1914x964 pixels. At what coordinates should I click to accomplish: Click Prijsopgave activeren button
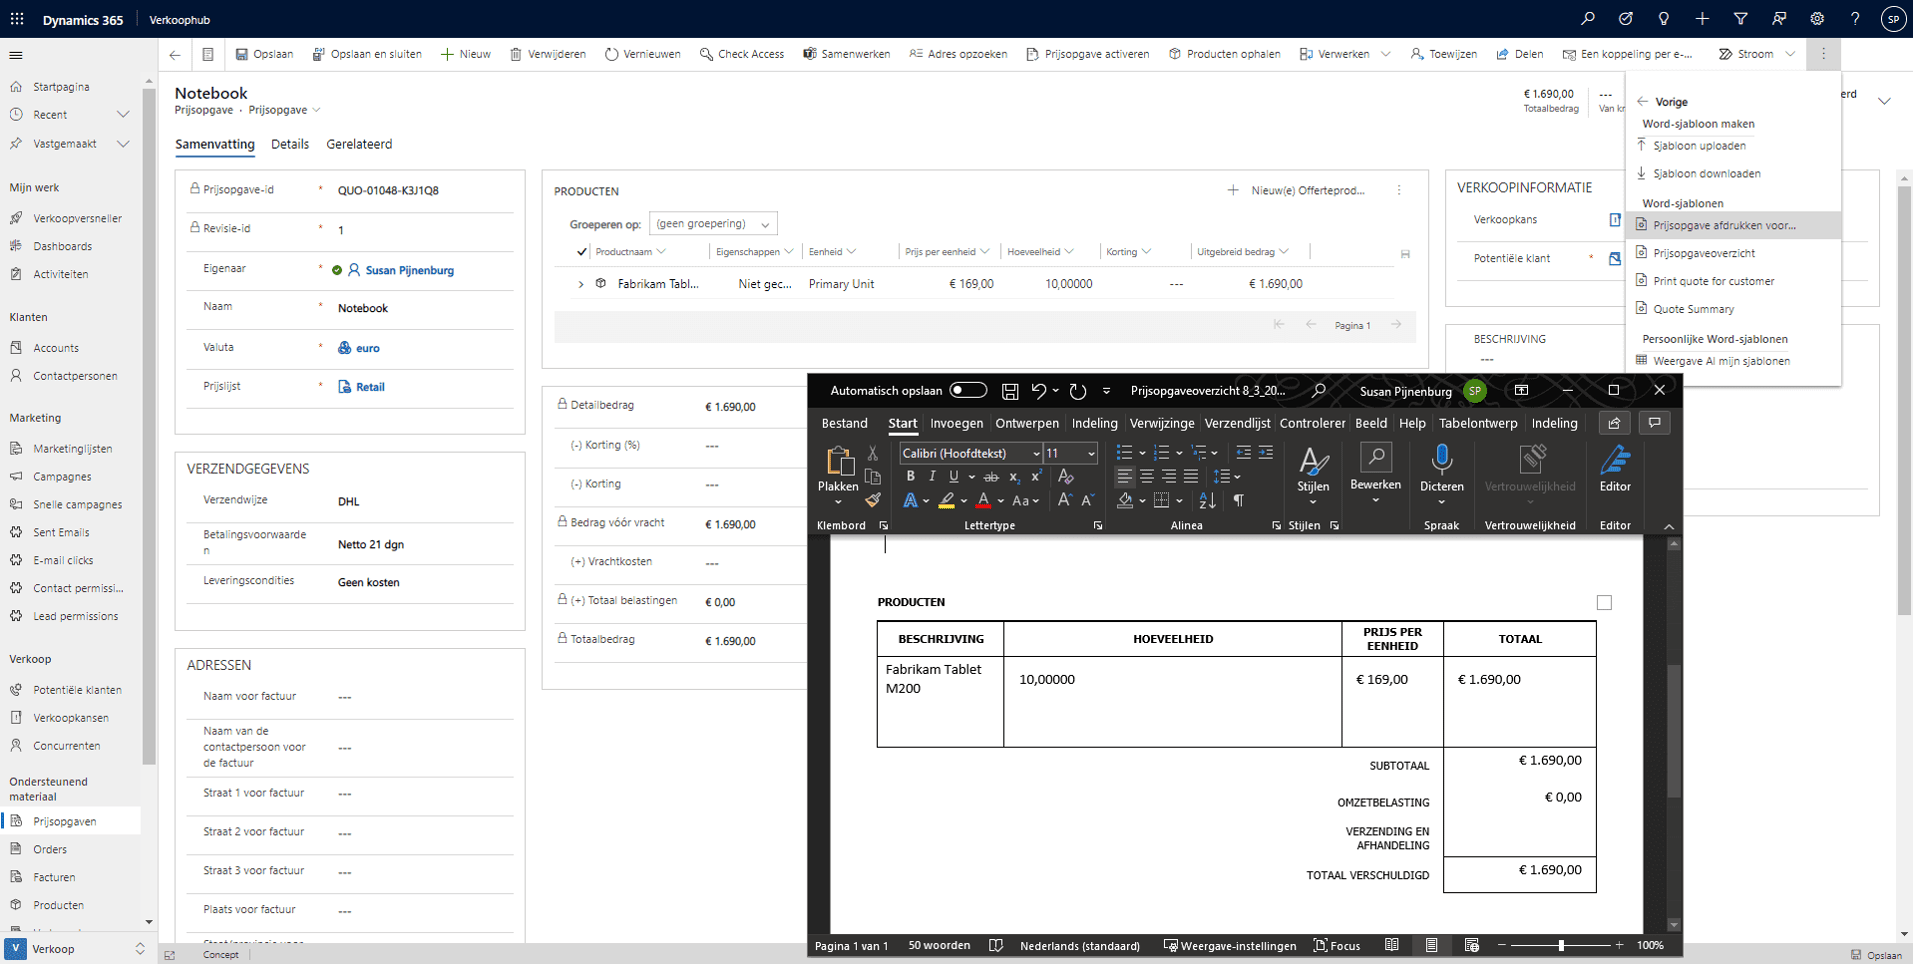pos(1088,54)
